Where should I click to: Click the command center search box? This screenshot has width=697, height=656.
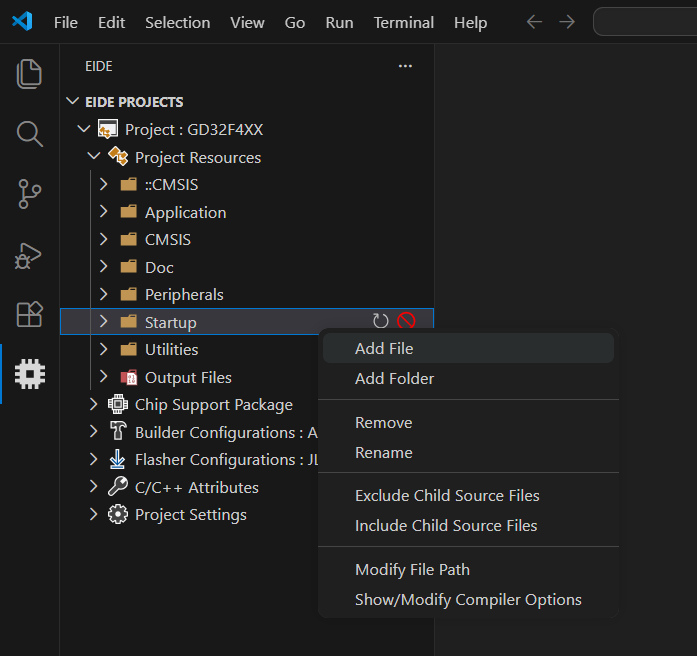[645, 22]
